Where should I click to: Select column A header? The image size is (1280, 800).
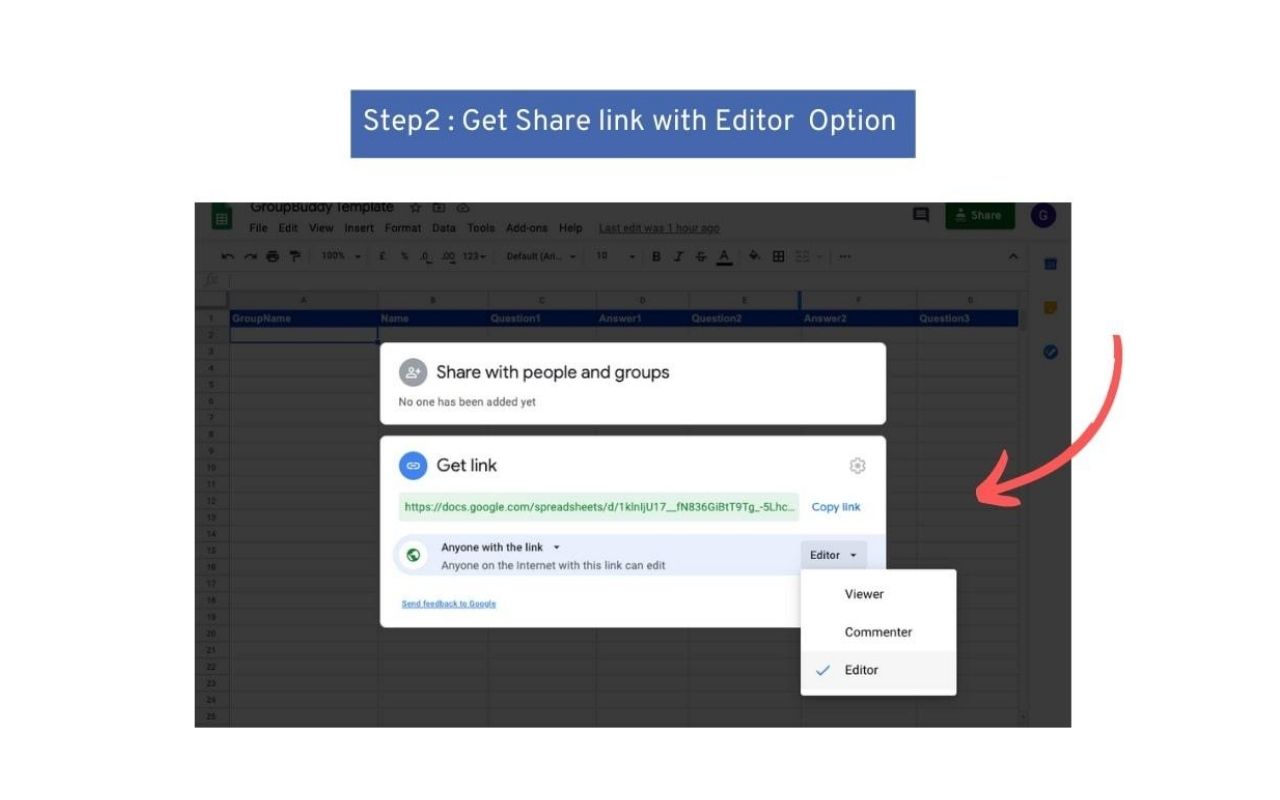[304, 300]
